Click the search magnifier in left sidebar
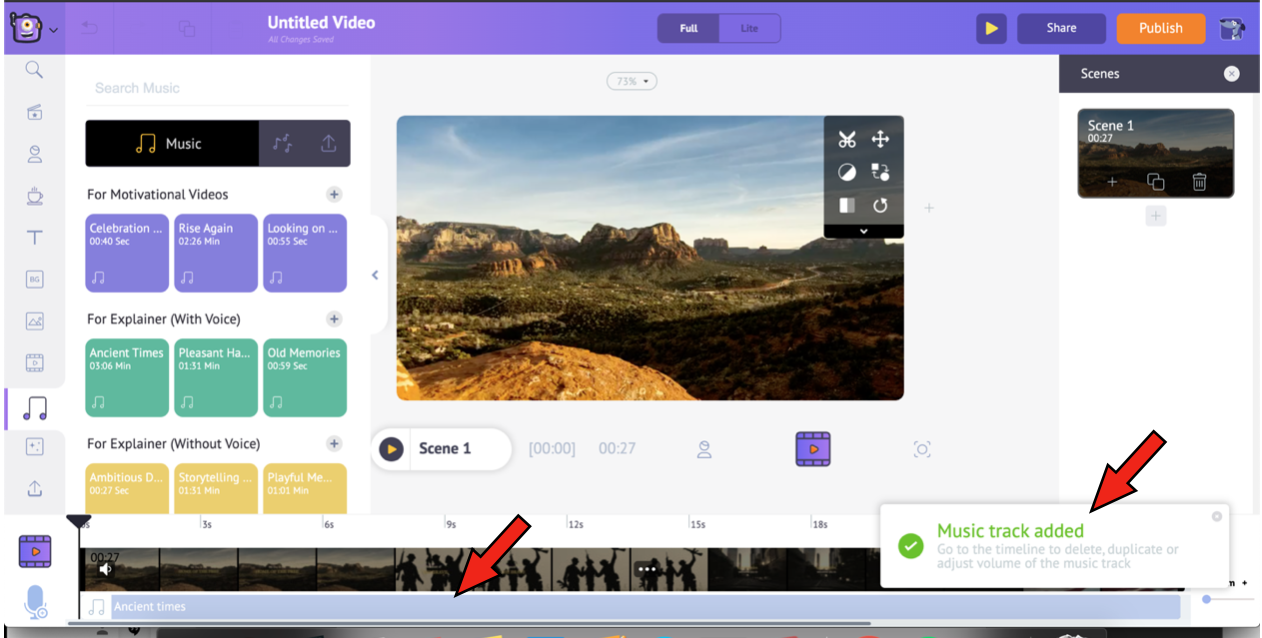Image resolution: width=1262 pixels, height=638 pixels. pyautogui.click(x=35, y=69)
